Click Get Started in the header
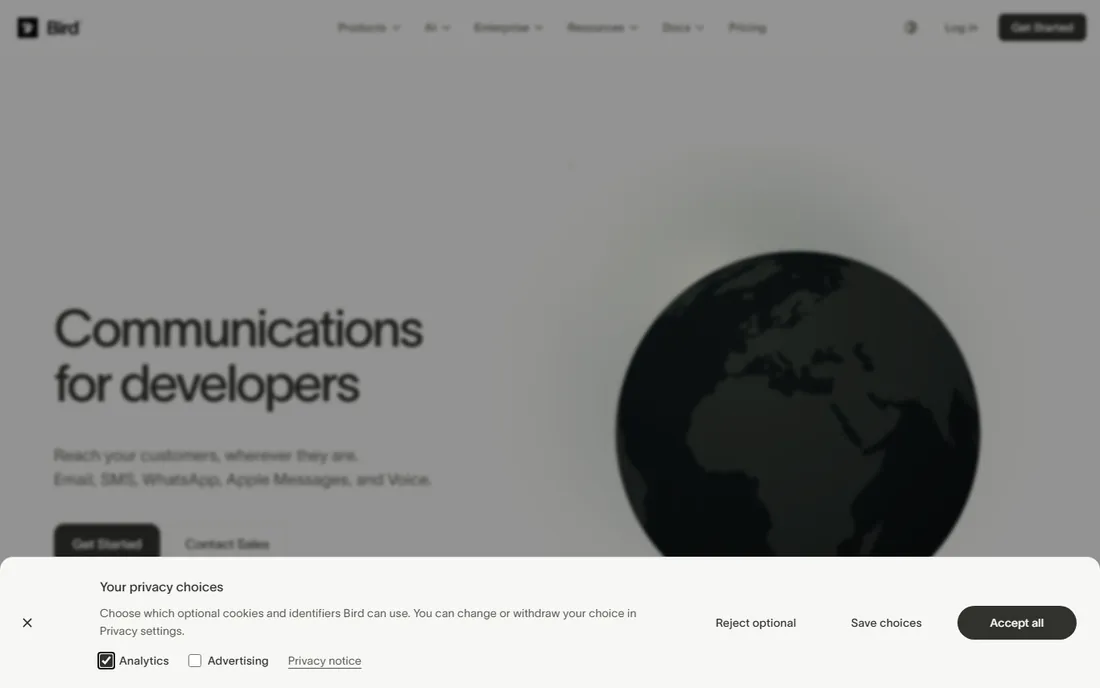The width and height of the screenshot is (1100, 688). pyautogui.click(x=1042, y=27)
